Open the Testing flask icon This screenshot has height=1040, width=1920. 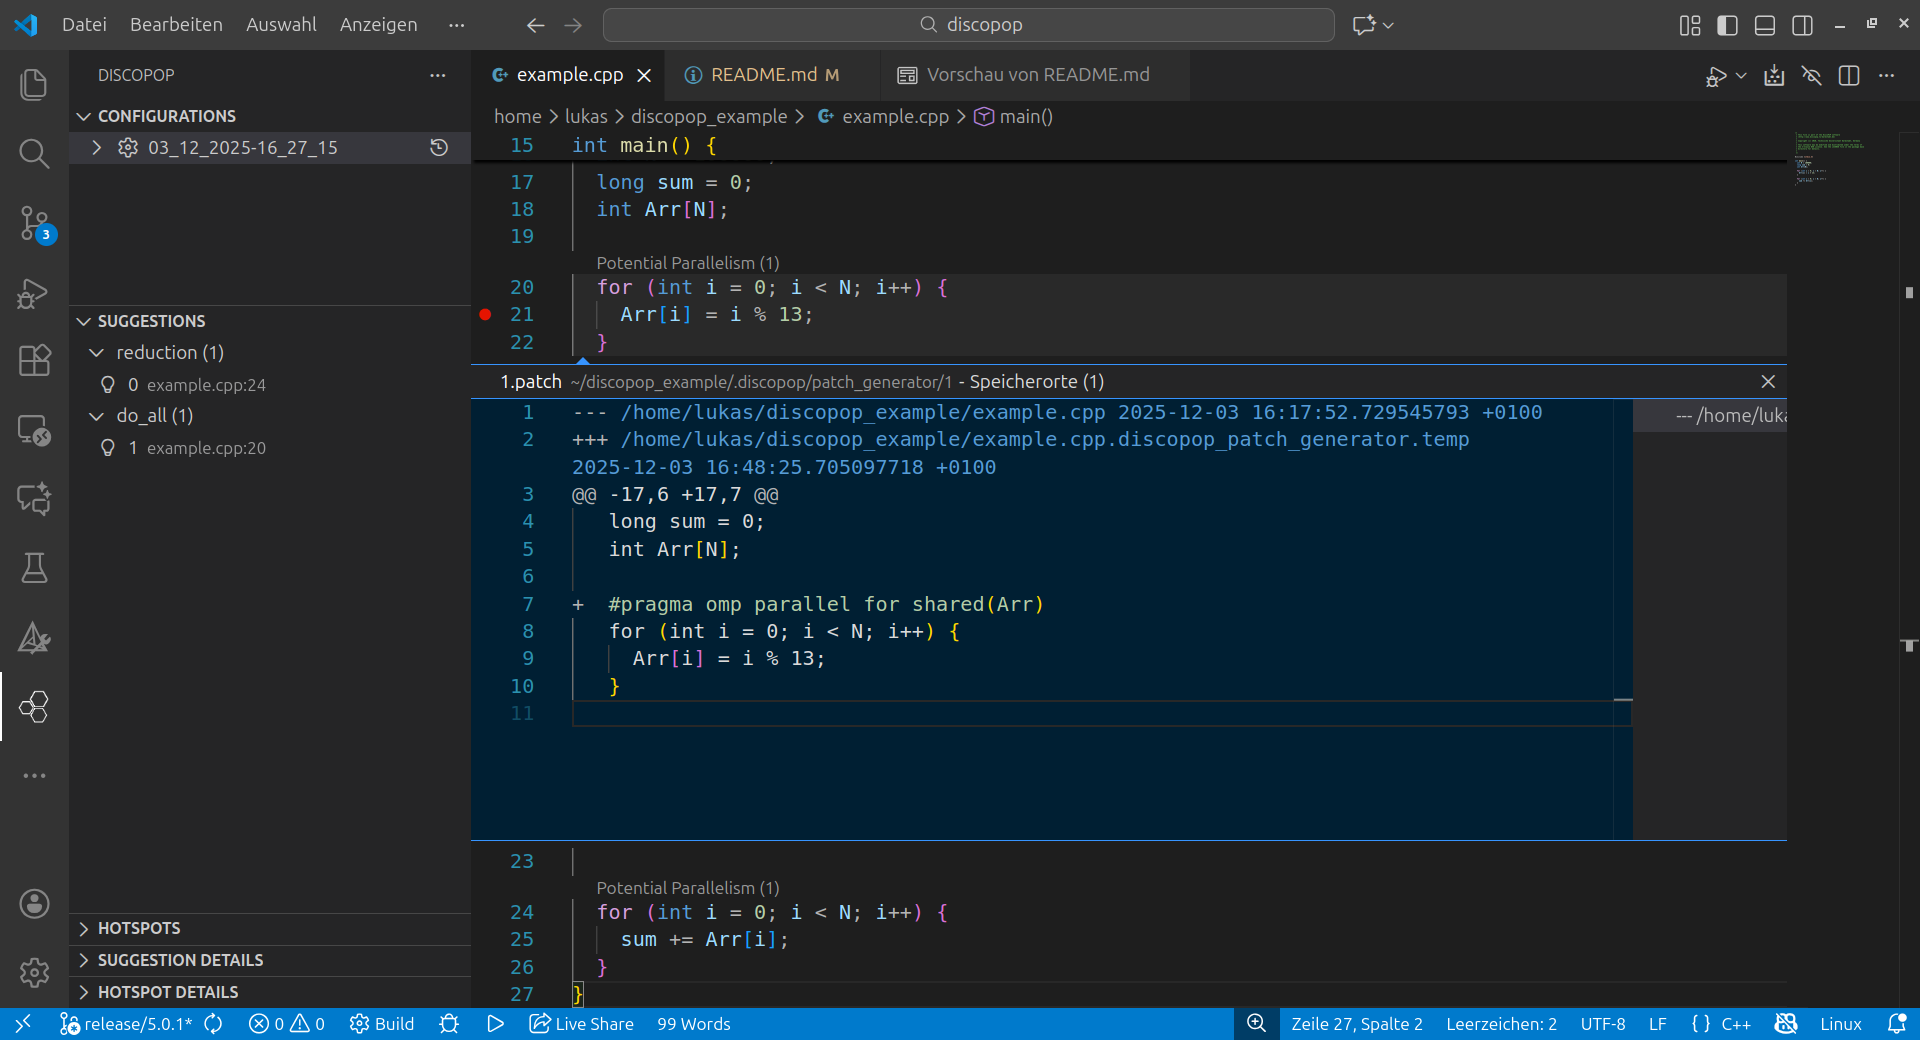click(x=34, y=568)
